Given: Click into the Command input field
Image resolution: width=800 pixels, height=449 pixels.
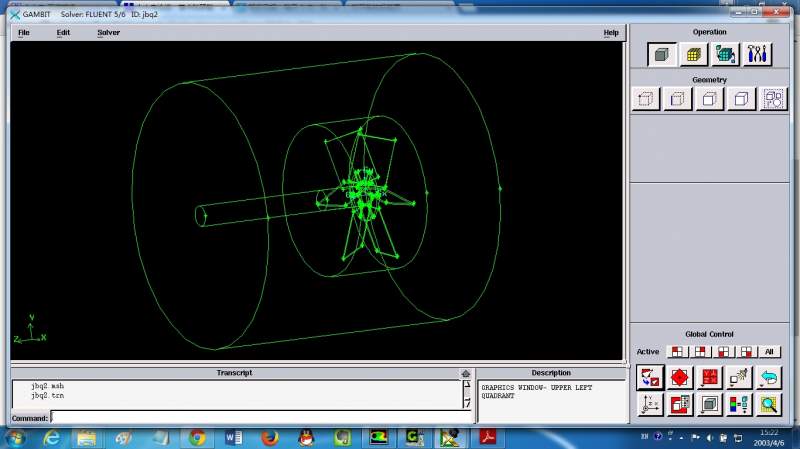Looking at the screenshot, I should (x=262, y=418).
